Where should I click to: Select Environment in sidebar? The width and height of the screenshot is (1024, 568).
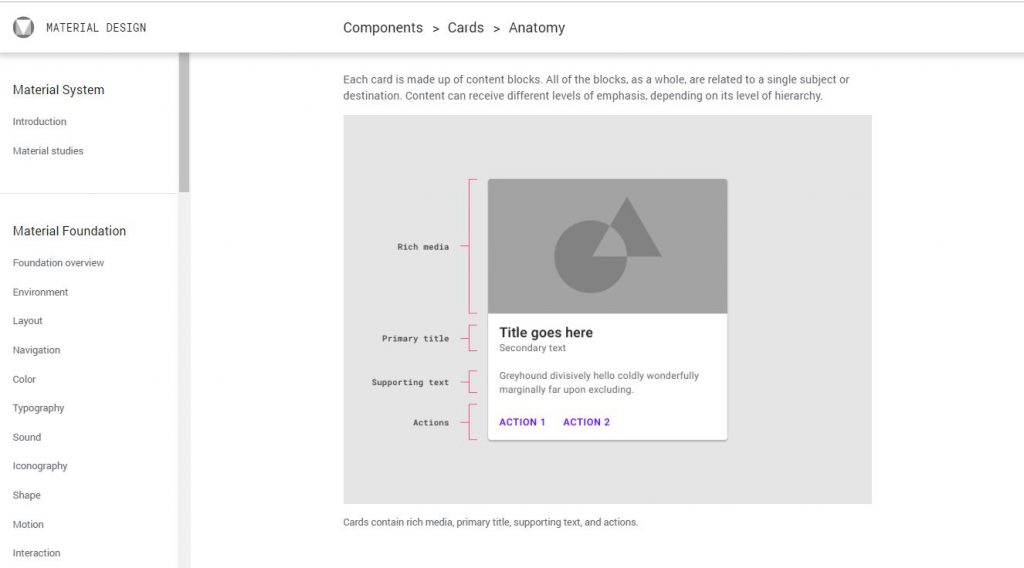pyautogui.click(x=40, y=292)
